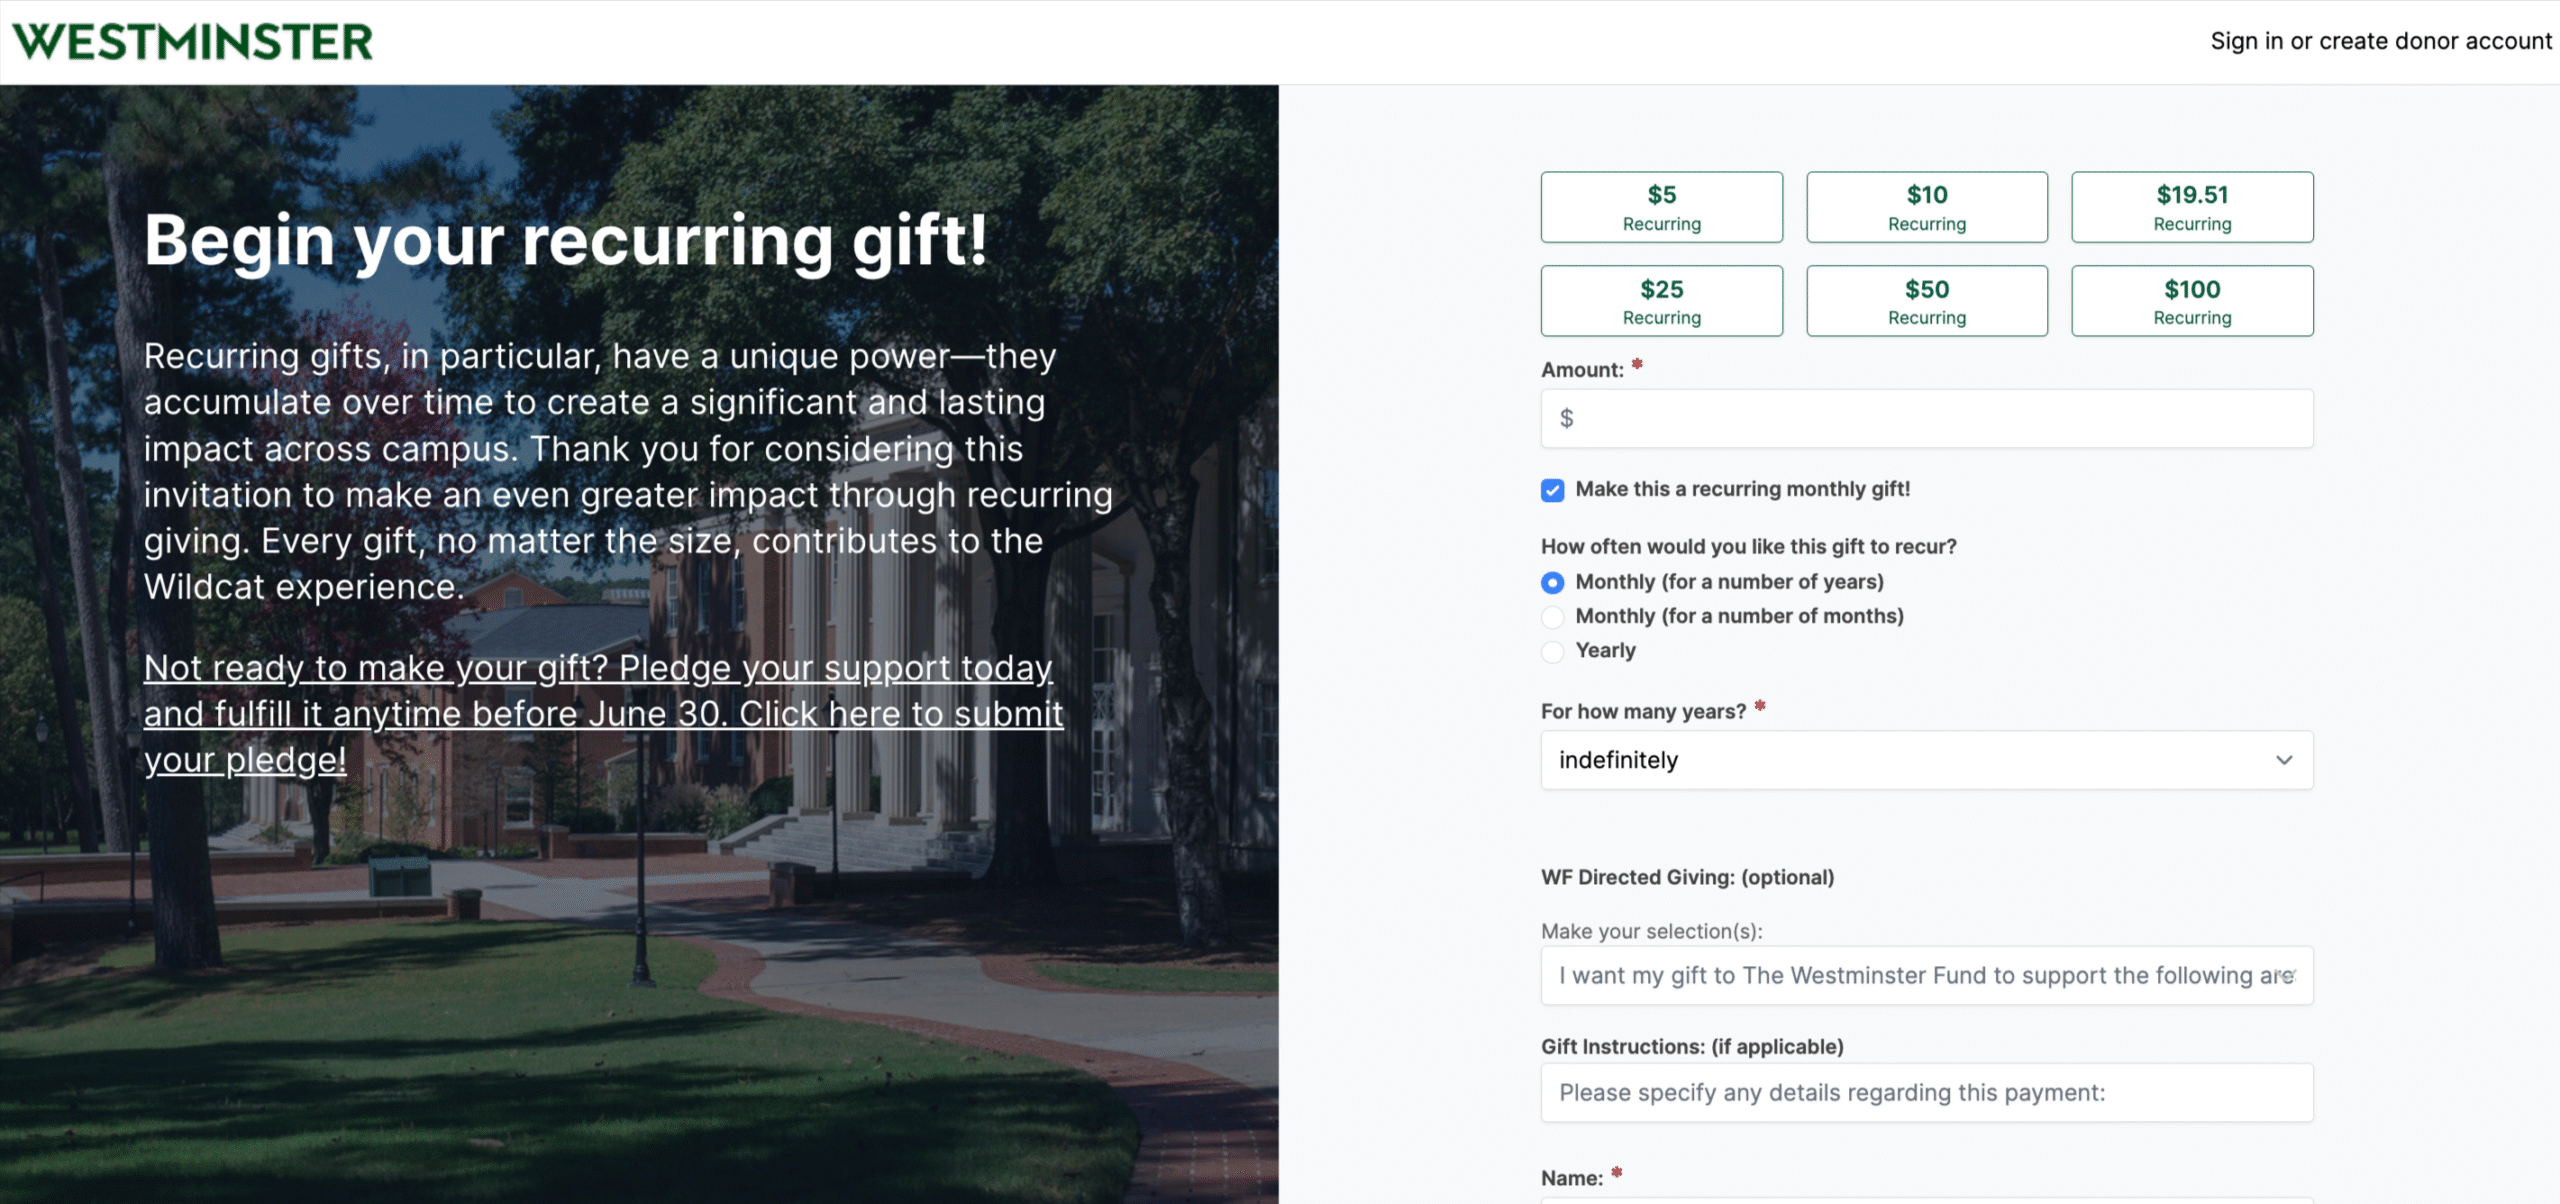
Task: Click the Gift Instructions text box
Action: [x=1926, y=1092]
